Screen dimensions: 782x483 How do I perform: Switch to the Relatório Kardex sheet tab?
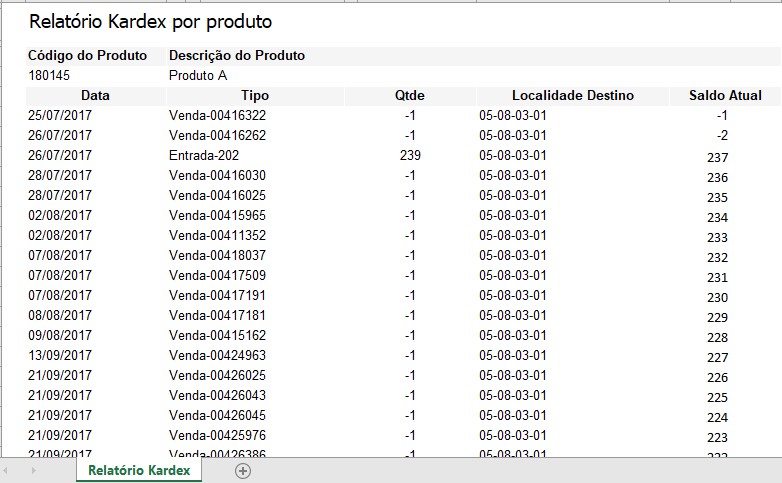(139, 470)
